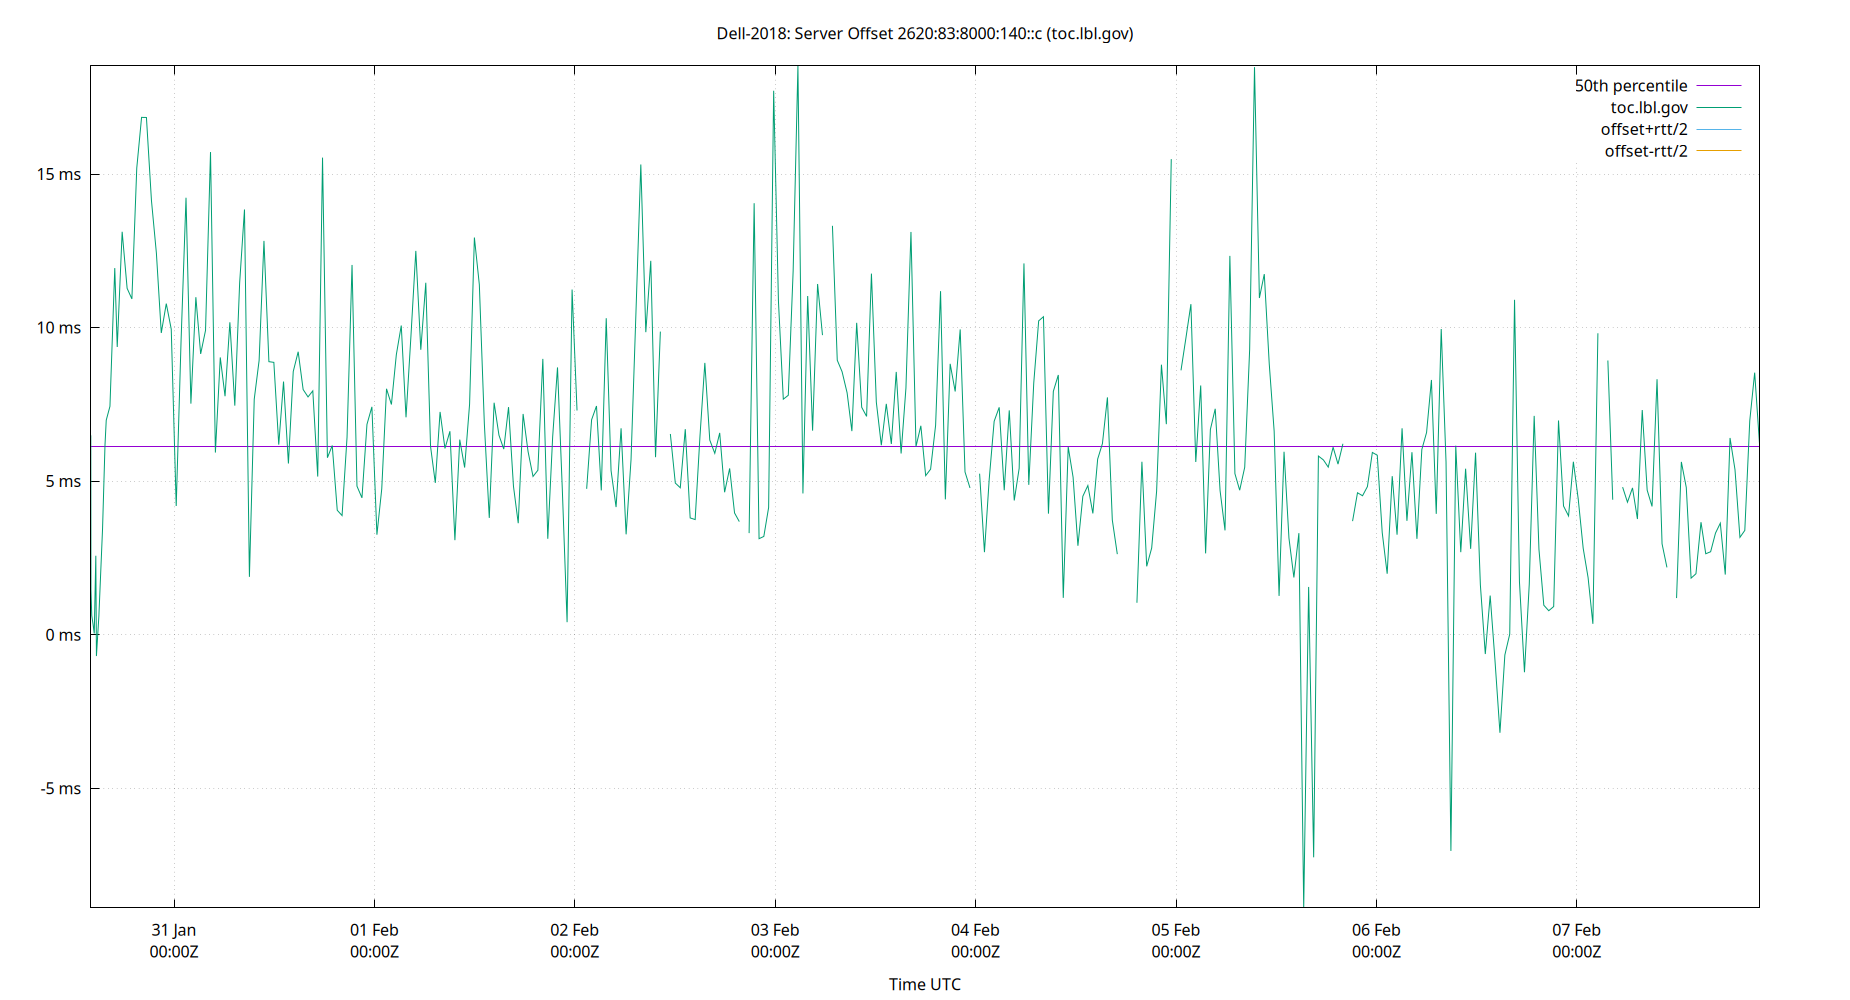Screen dimensions: 1850x1000
Task: Click the '15 ms' y-axis label
Action: 59,173
